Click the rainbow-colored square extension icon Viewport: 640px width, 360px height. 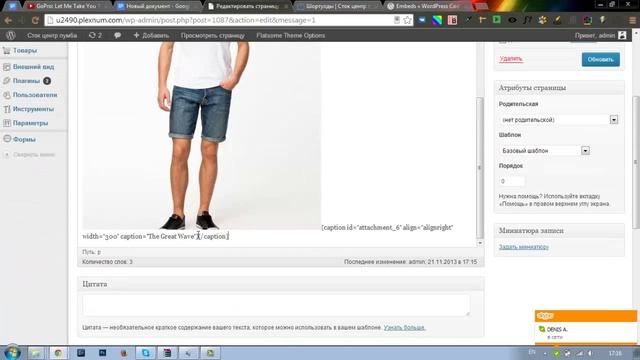[x=437, y=20]
